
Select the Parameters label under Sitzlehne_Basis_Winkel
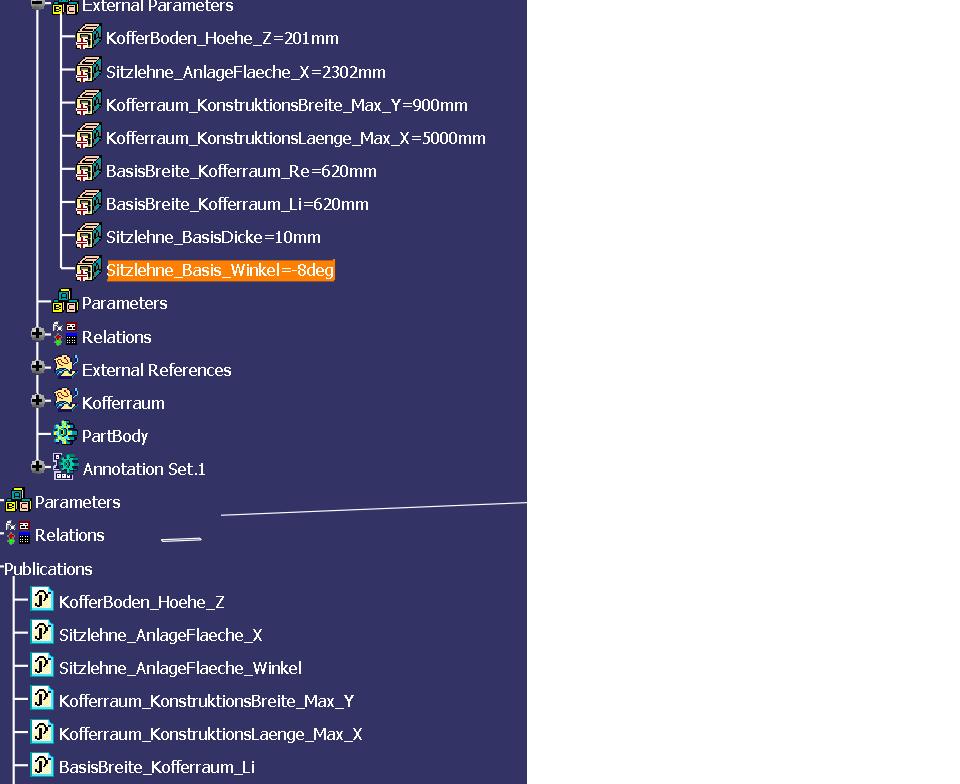[124, 304]
